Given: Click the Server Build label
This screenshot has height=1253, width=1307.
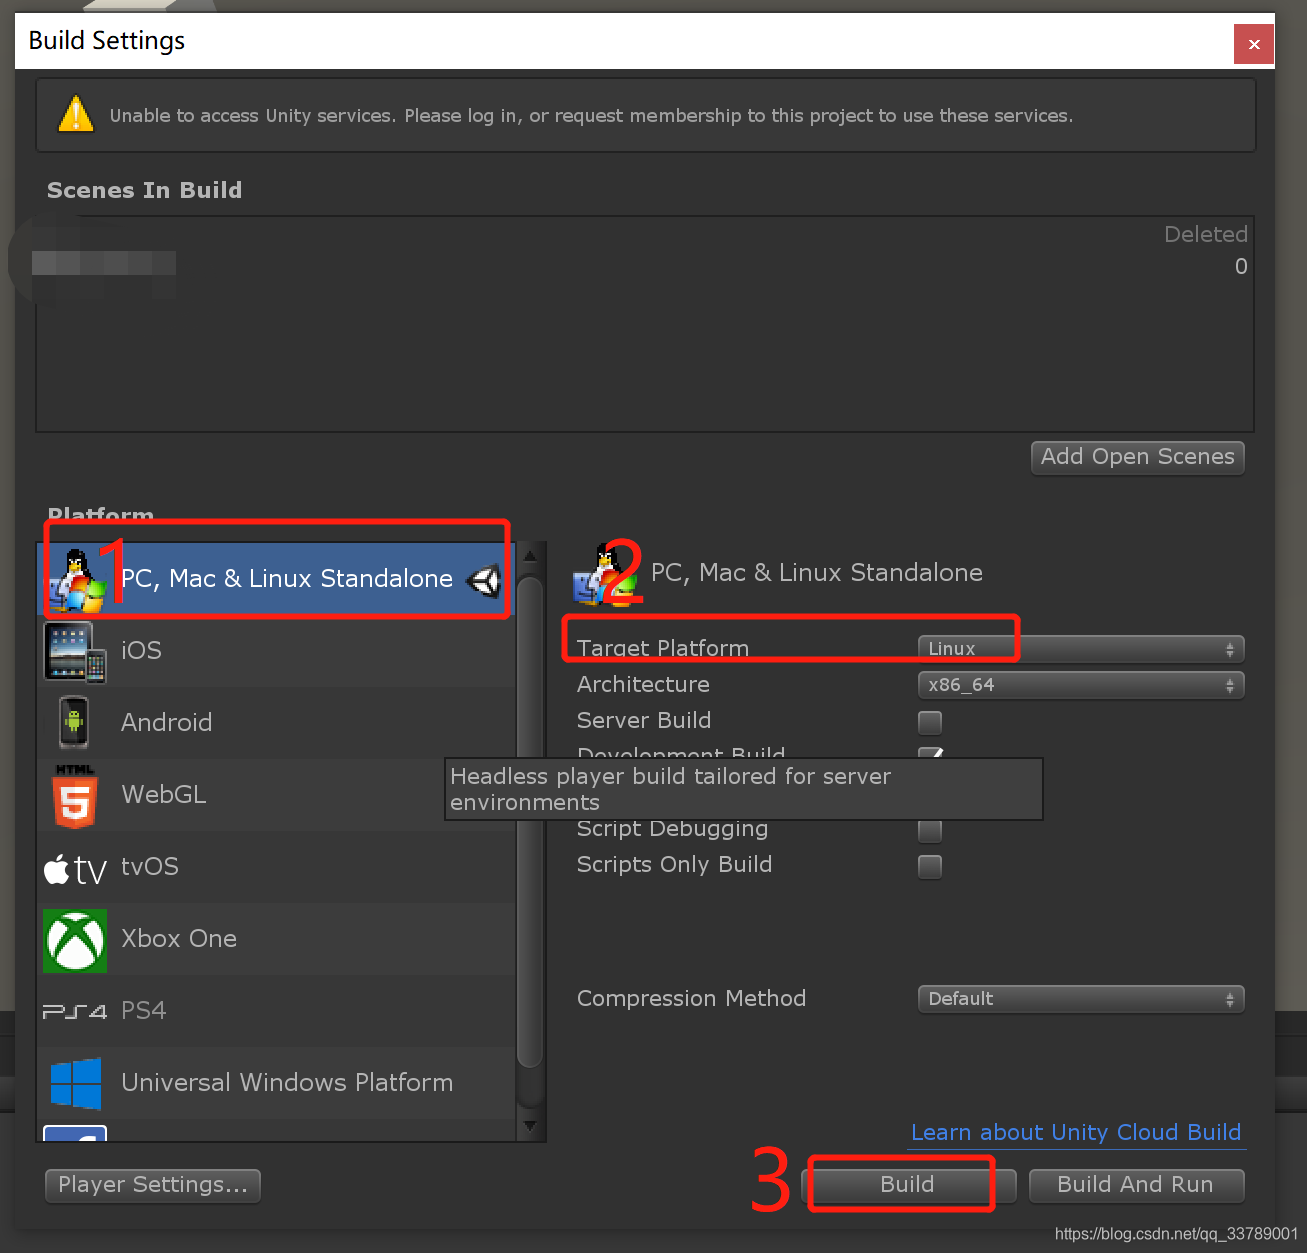Looking at the screenshot, I should [x=644, y=721].
